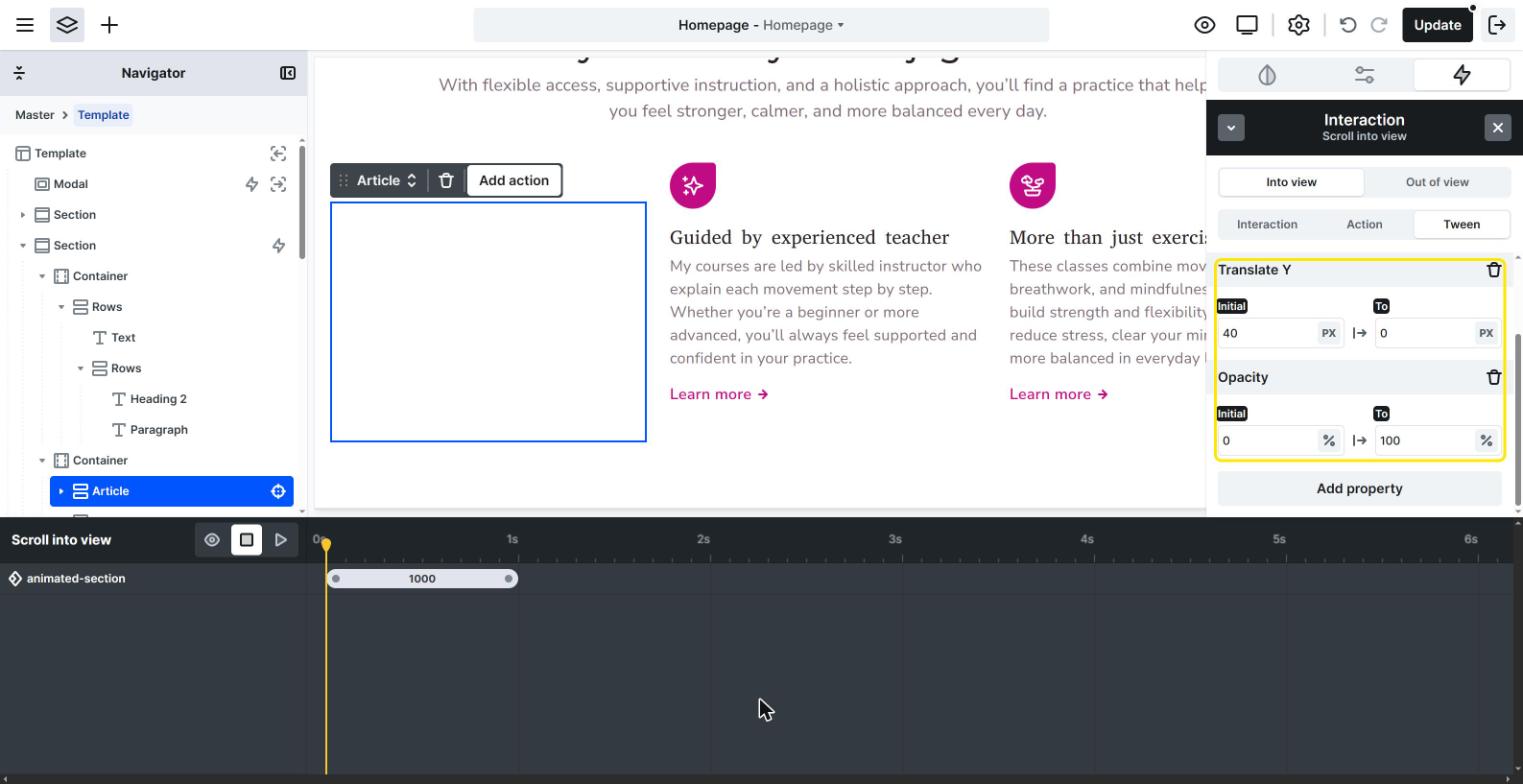Viewport: 1523px width, 784px height.
Task: Click the redo arrow
Action: (1379, 25)
